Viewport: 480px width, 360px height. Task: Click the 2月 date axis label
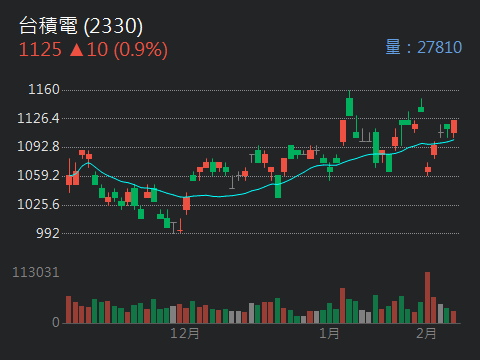426,333
